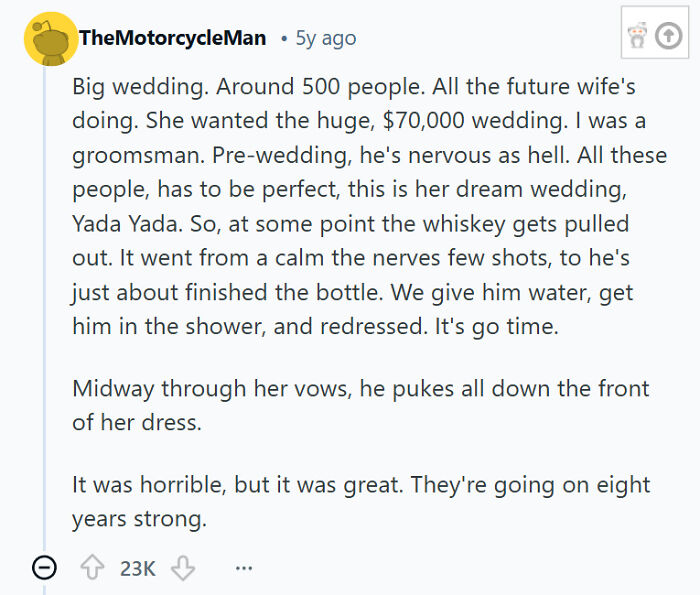700x595 pixels.
Task: Click the 23K vote score
Action: (x=137, y=568)
